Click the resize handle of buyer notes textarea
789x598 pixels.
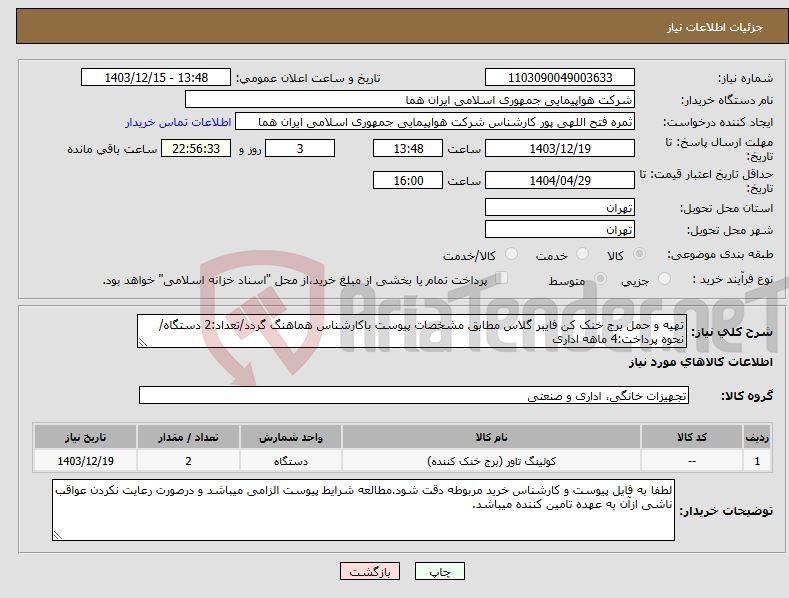tap(58, 535)
